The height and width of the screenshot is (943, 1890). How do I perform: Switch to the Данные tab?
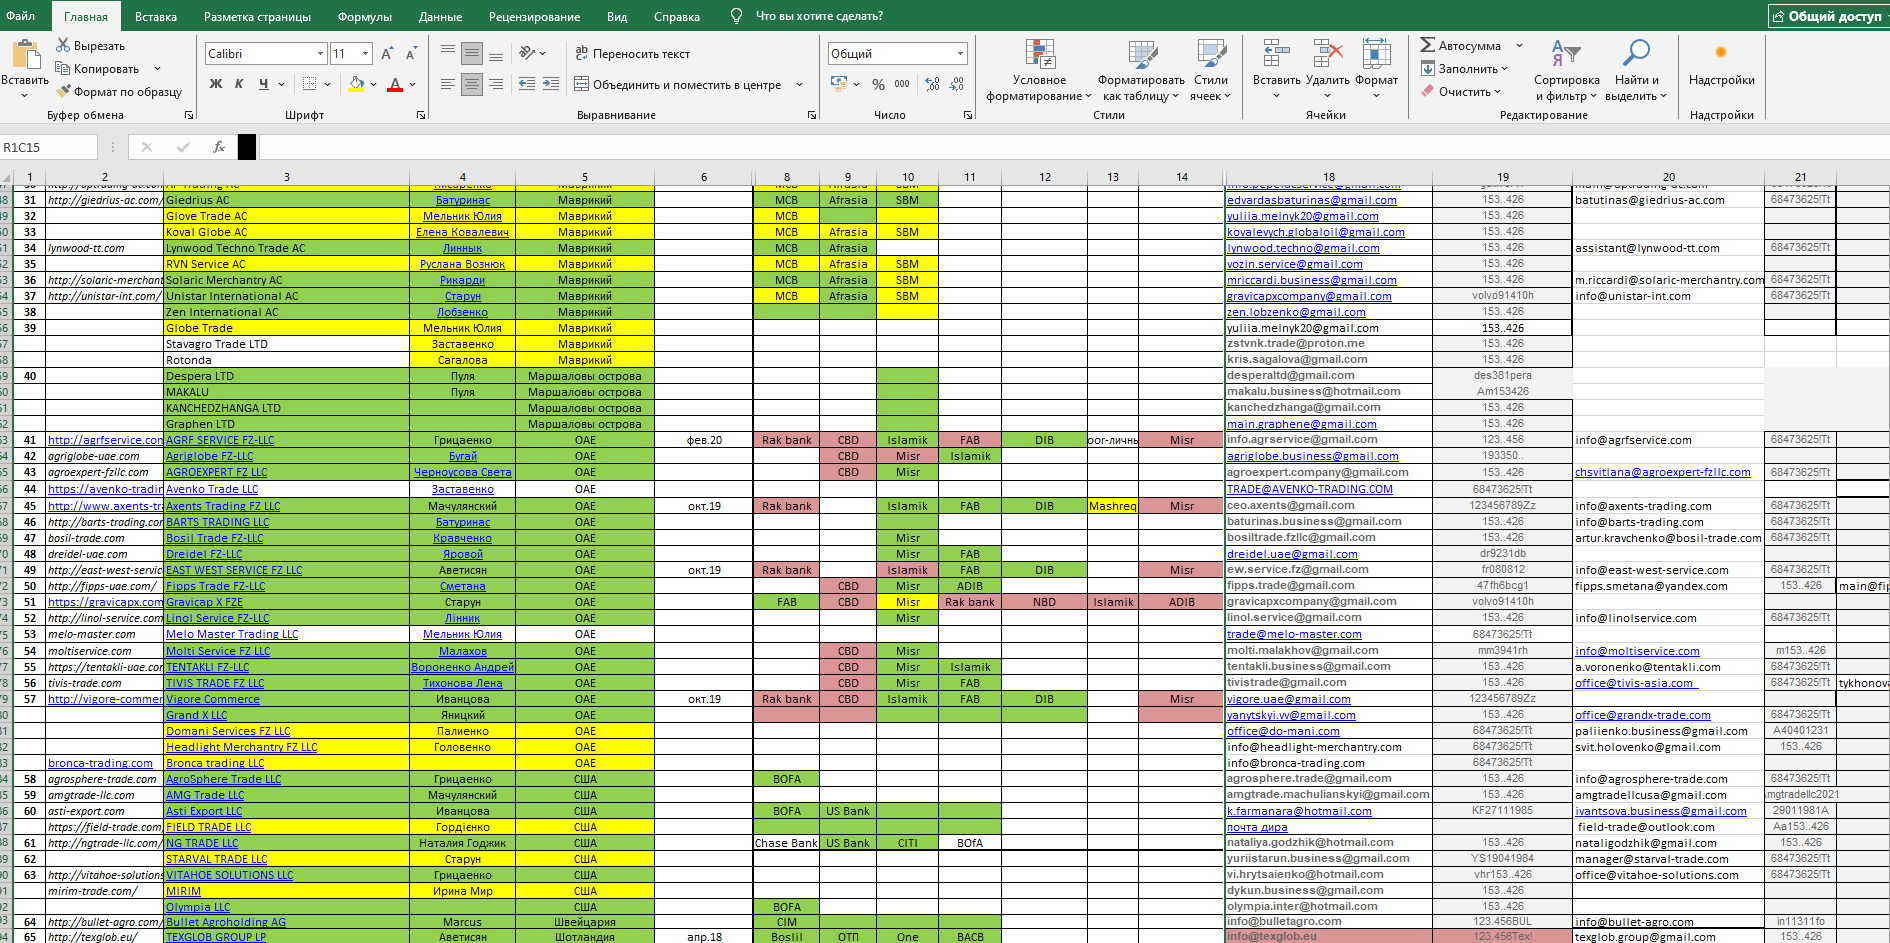pos(440,17)
